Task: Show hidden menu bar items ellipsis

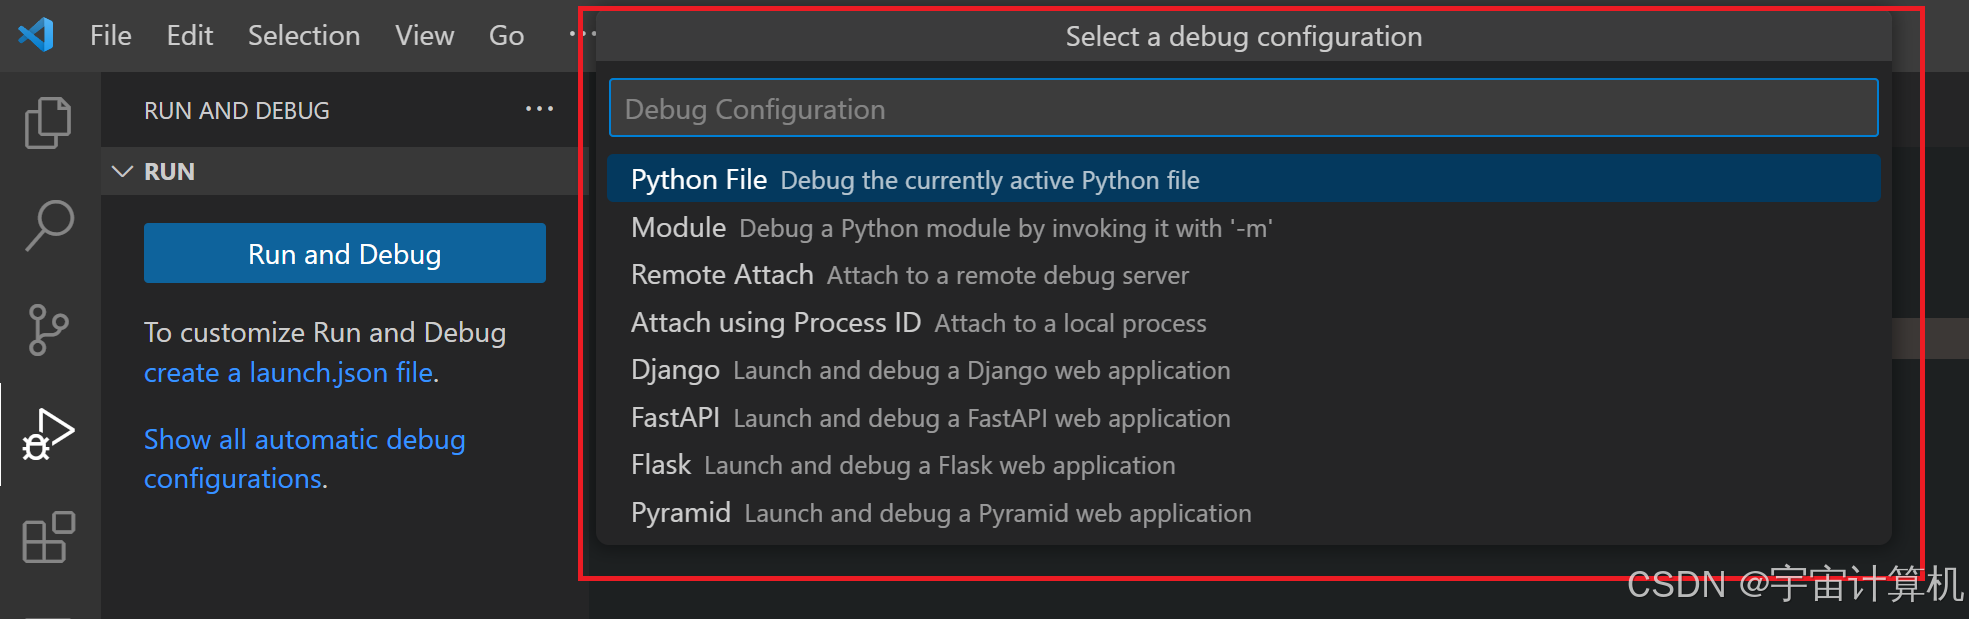Action: pyautogui.click(x=581, y=34)
